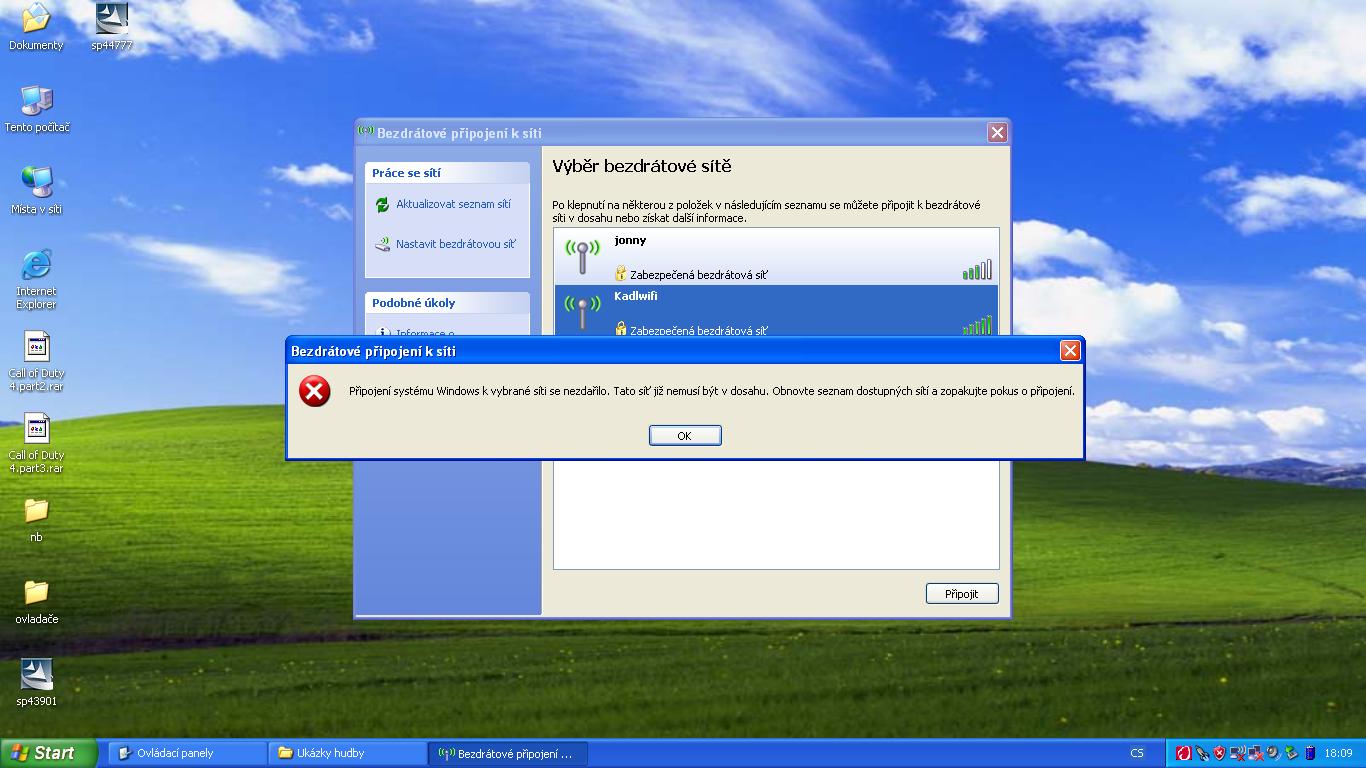Close the wireless network selection window
This screenshot has height=768, width=1366.
[x=997, y=132]
